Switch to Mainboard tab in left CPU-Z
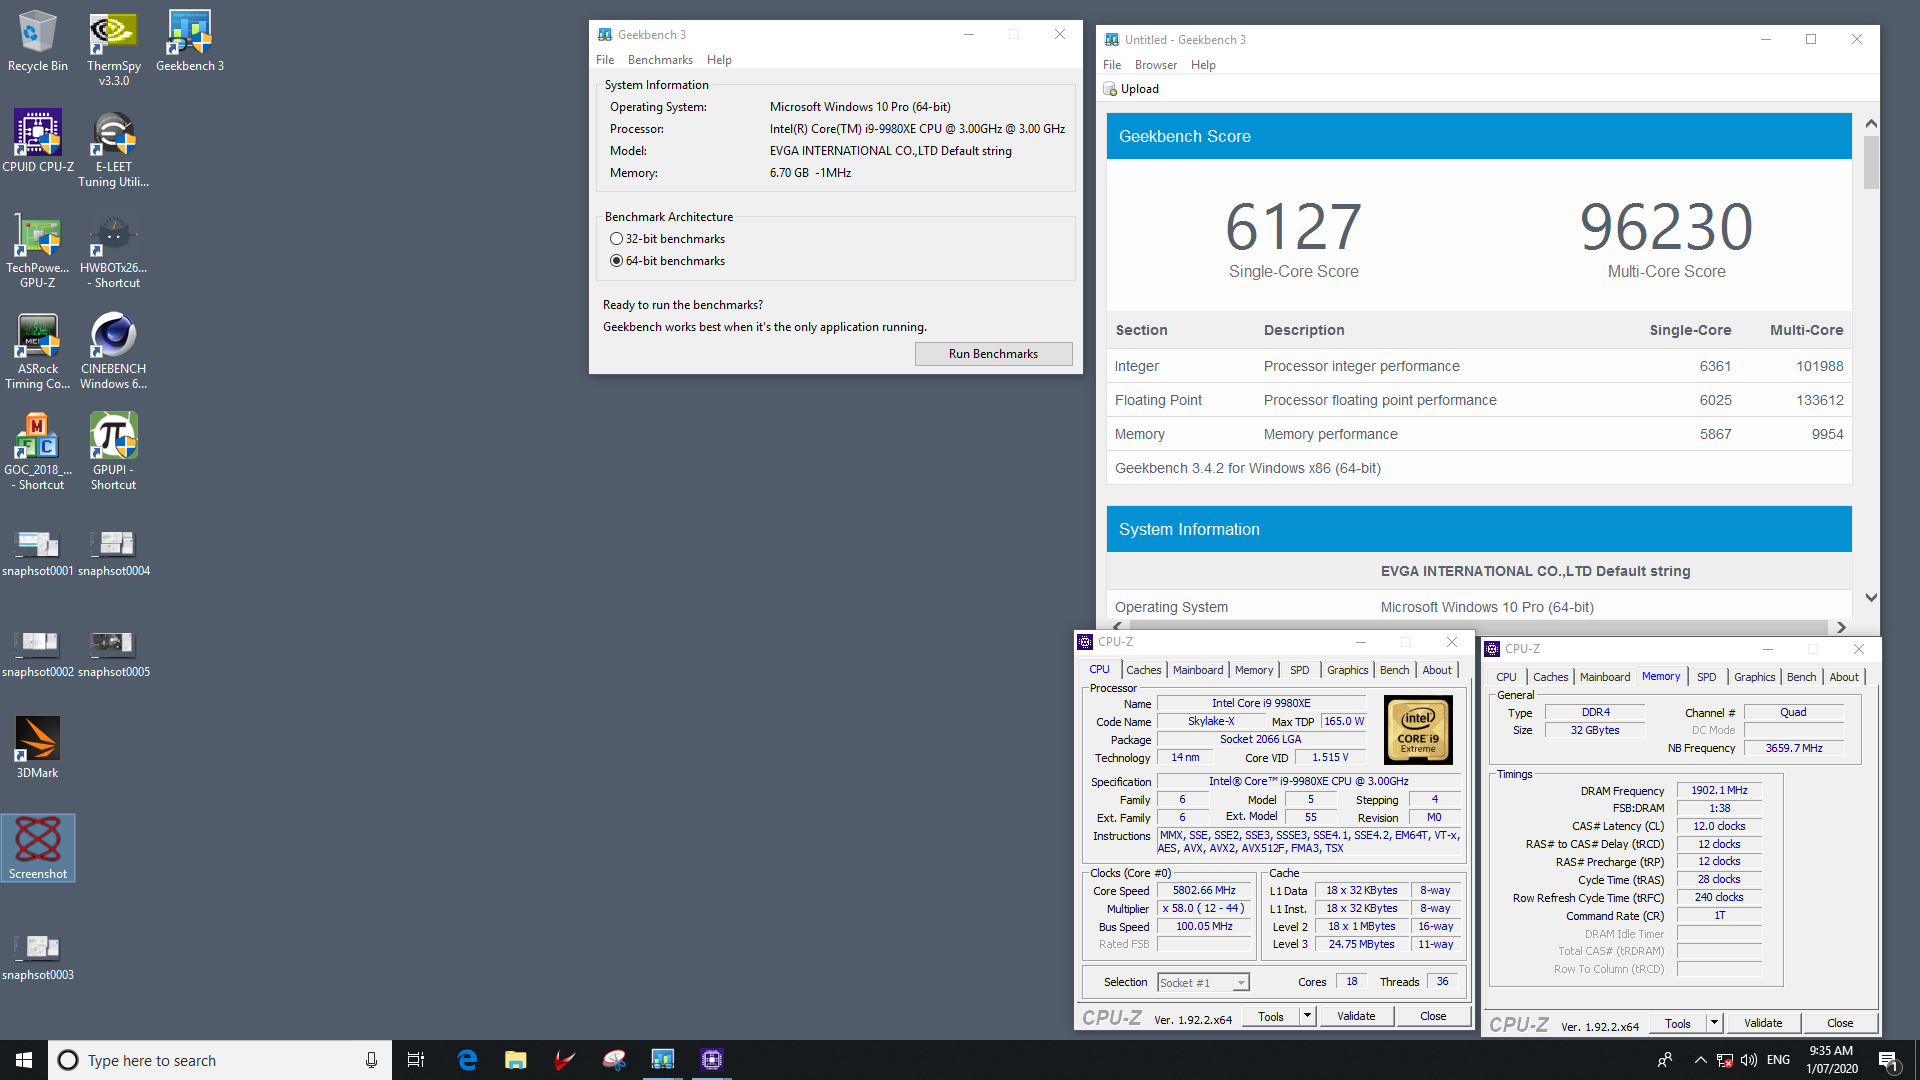The image size is (1920, 1080). (1198, 670)
